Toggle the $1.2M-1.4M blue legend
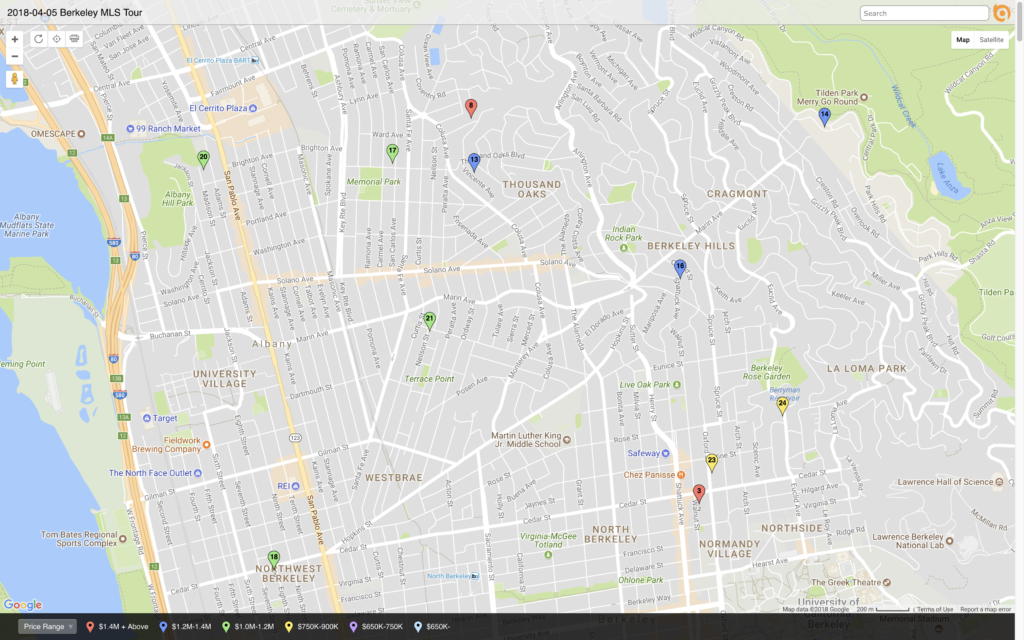Image resolution: width=1024 pixels, height=640 pixels. 185,627
